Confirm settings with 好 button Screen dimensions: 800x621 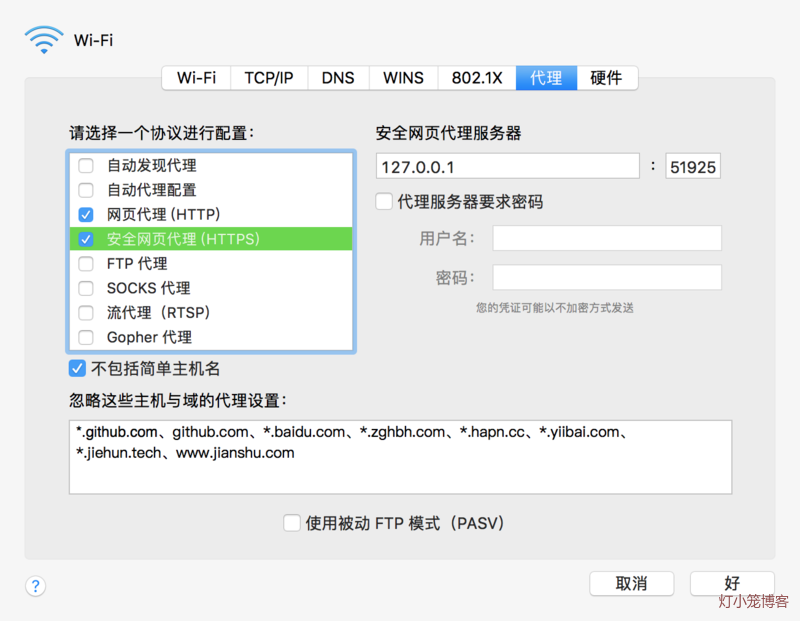pos(732,583)
